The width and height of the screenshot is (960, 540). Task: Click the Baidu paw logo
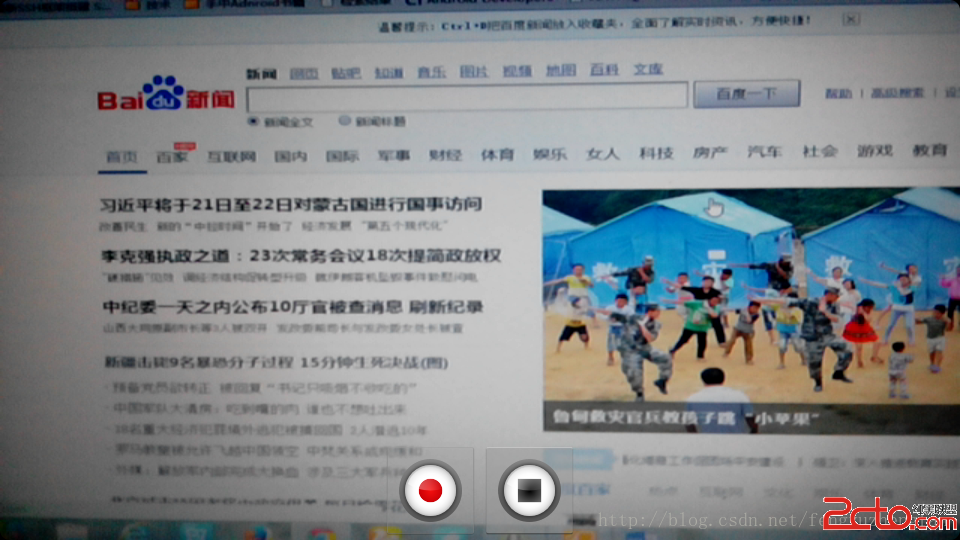(163, 93)
